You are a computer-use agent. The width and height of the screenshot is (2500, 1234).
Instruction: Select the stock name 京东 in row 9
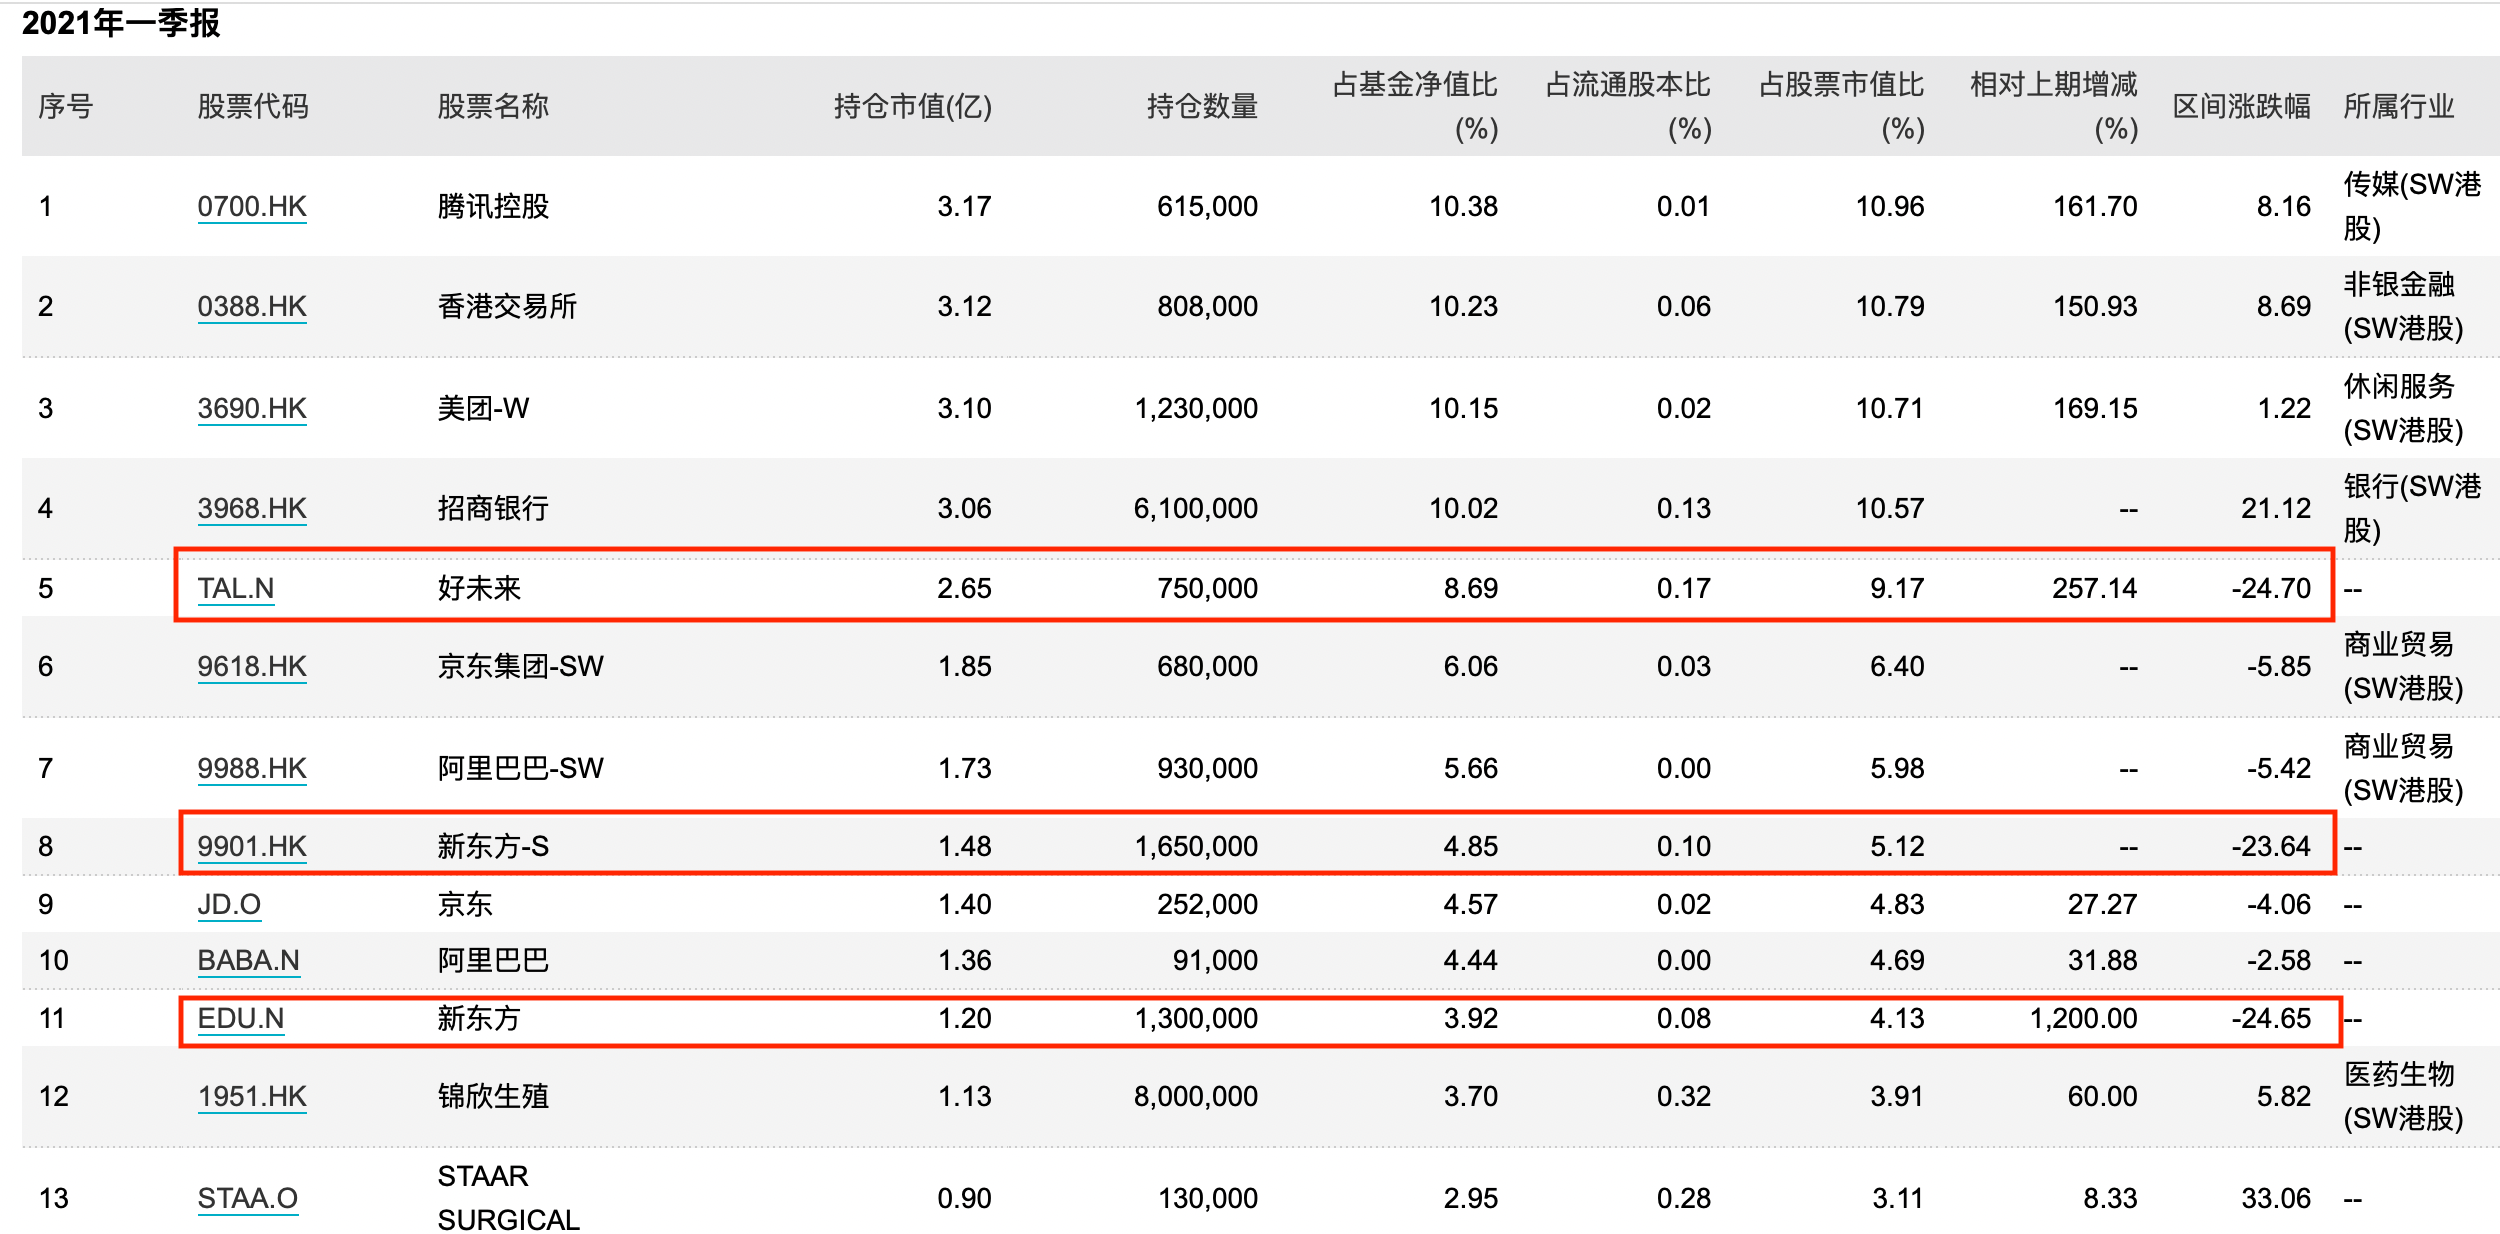pos(465,905)
